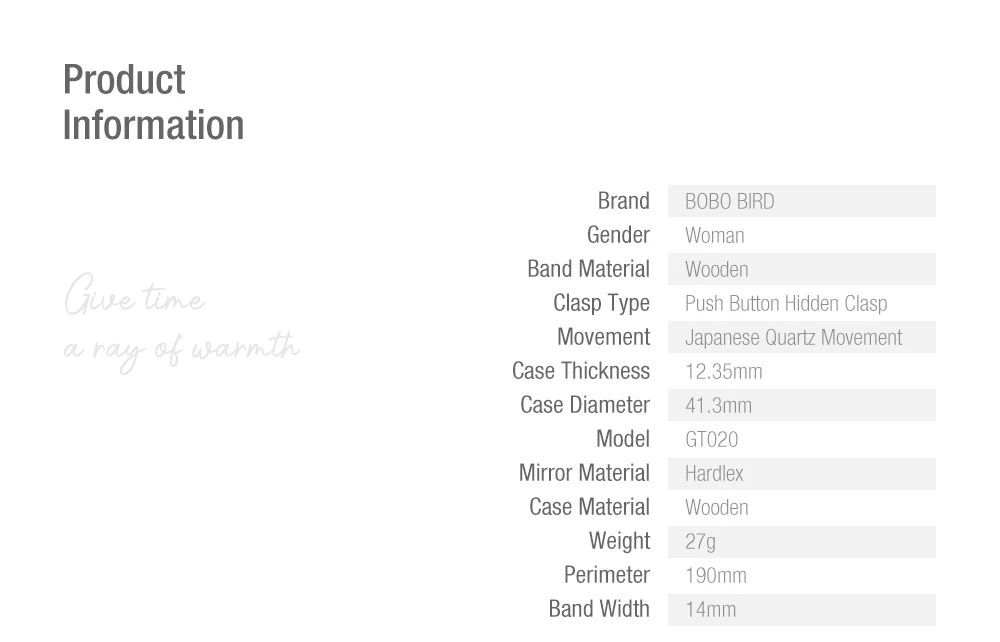Click the Perimeter label

(606, 575)
